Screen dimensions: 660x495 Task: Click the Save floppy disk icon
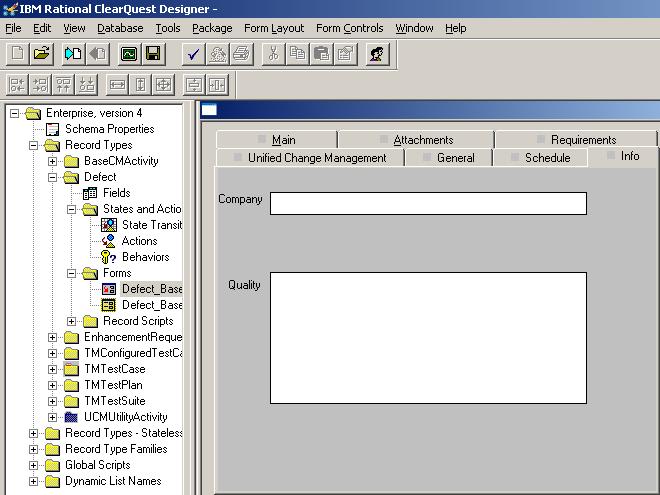click(153, 54)
